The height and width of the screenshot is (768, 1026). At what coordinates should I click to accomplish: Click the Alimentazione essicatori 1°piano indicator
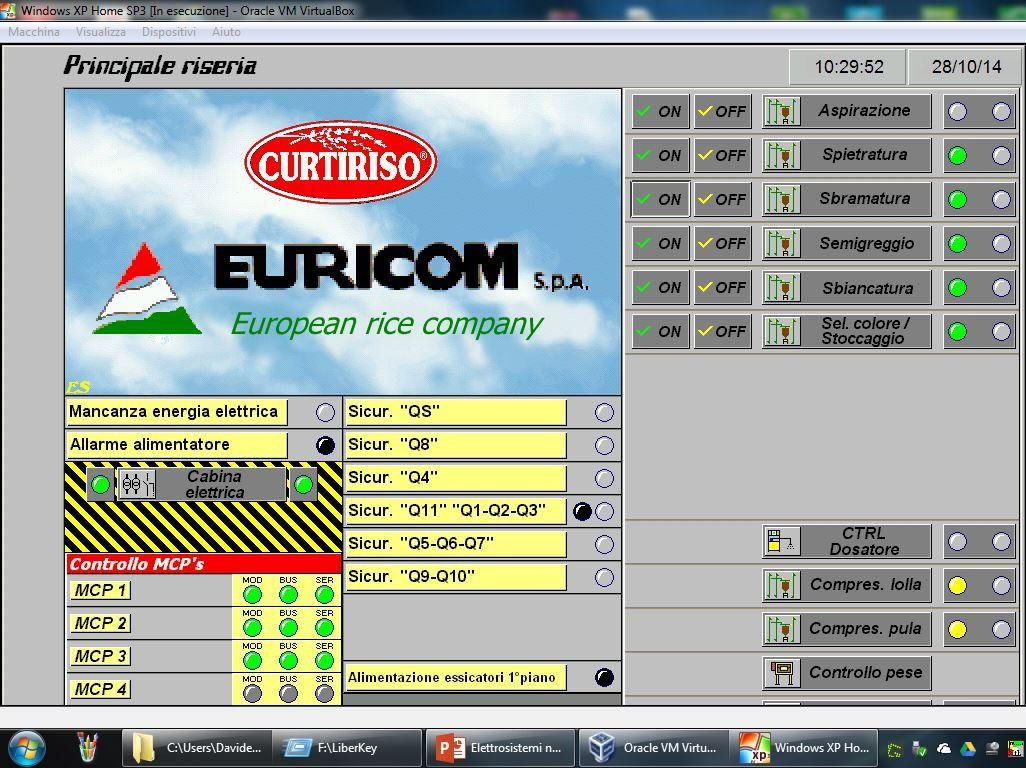click(x=604, y=677)
